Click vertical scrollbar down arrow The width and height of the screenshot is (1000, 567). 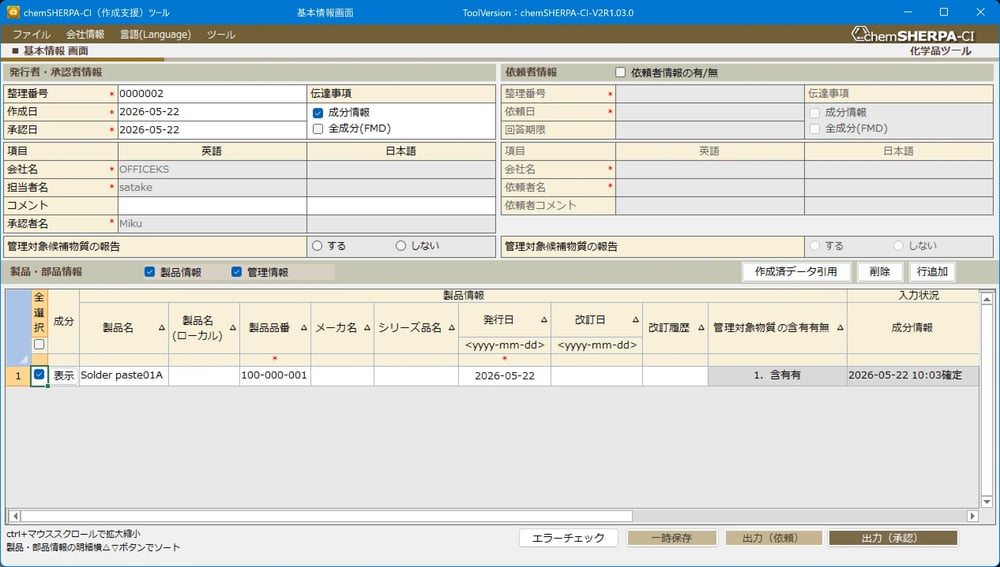[987, 501]
